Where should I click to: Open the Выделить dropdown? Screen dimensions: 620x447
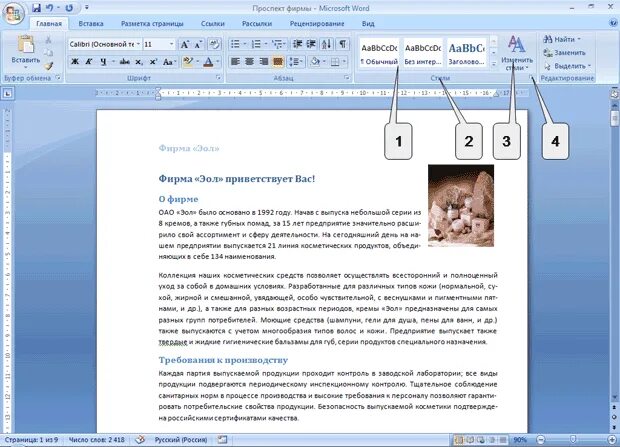[567, 66]
